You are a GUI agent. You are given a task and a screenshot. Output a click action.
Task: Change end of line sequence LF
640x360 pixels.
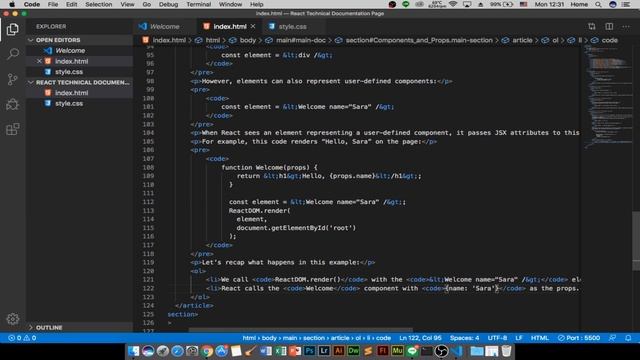(519, 338)
